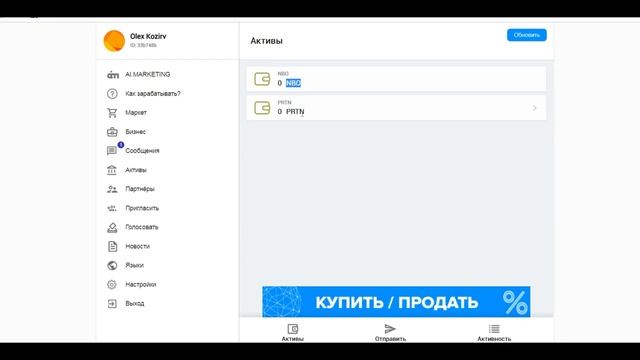The image size is (640, 360).
Task: Click the percent sign on the banner
Action: coord(515,302)
